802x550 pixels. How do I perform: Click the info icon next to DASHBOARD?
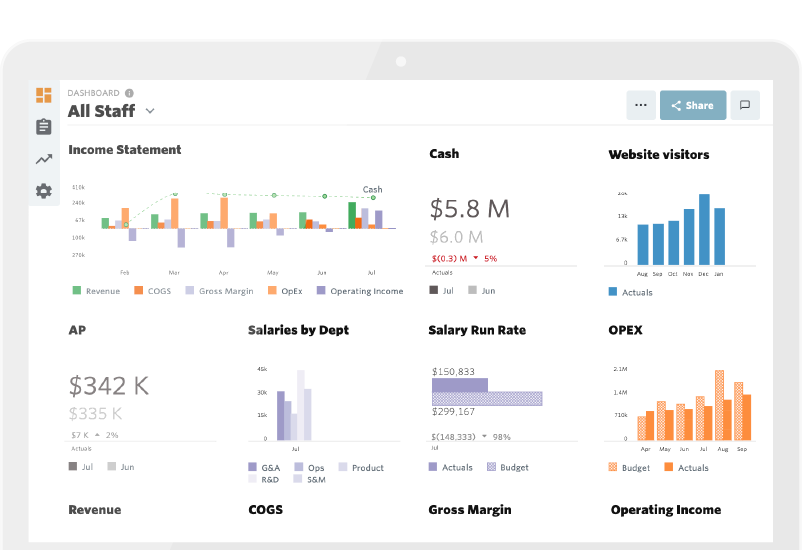[x=129, y=93]
